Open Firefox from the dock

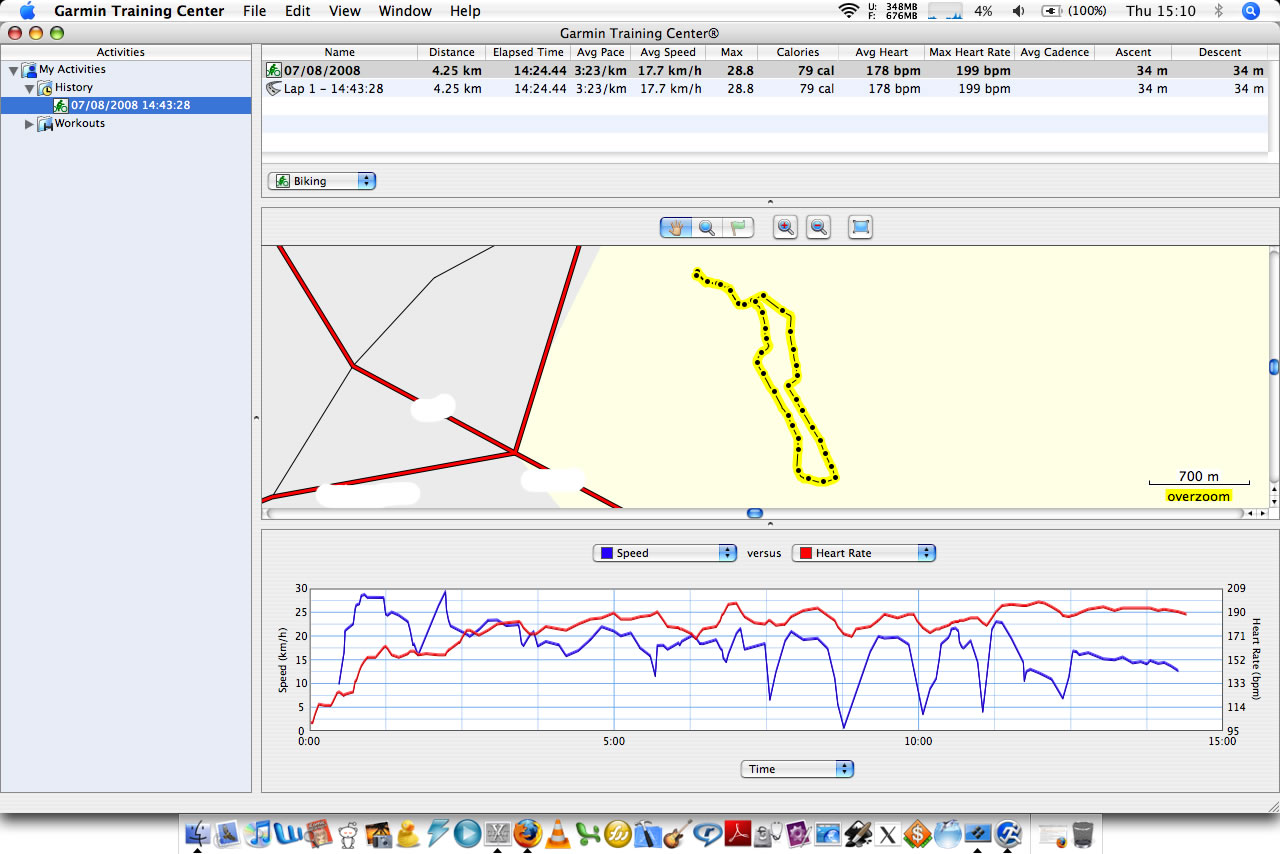point(528,832)
